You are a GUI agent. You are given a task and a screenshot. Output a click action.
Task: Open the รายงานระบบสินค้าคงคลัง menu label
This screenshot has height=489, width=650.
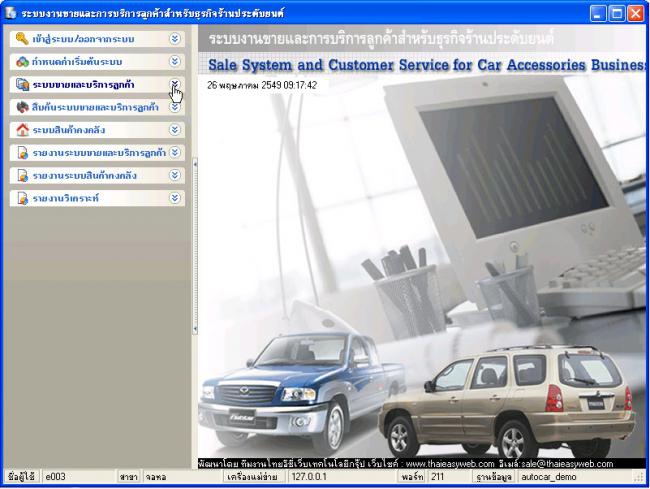(85, 176)
